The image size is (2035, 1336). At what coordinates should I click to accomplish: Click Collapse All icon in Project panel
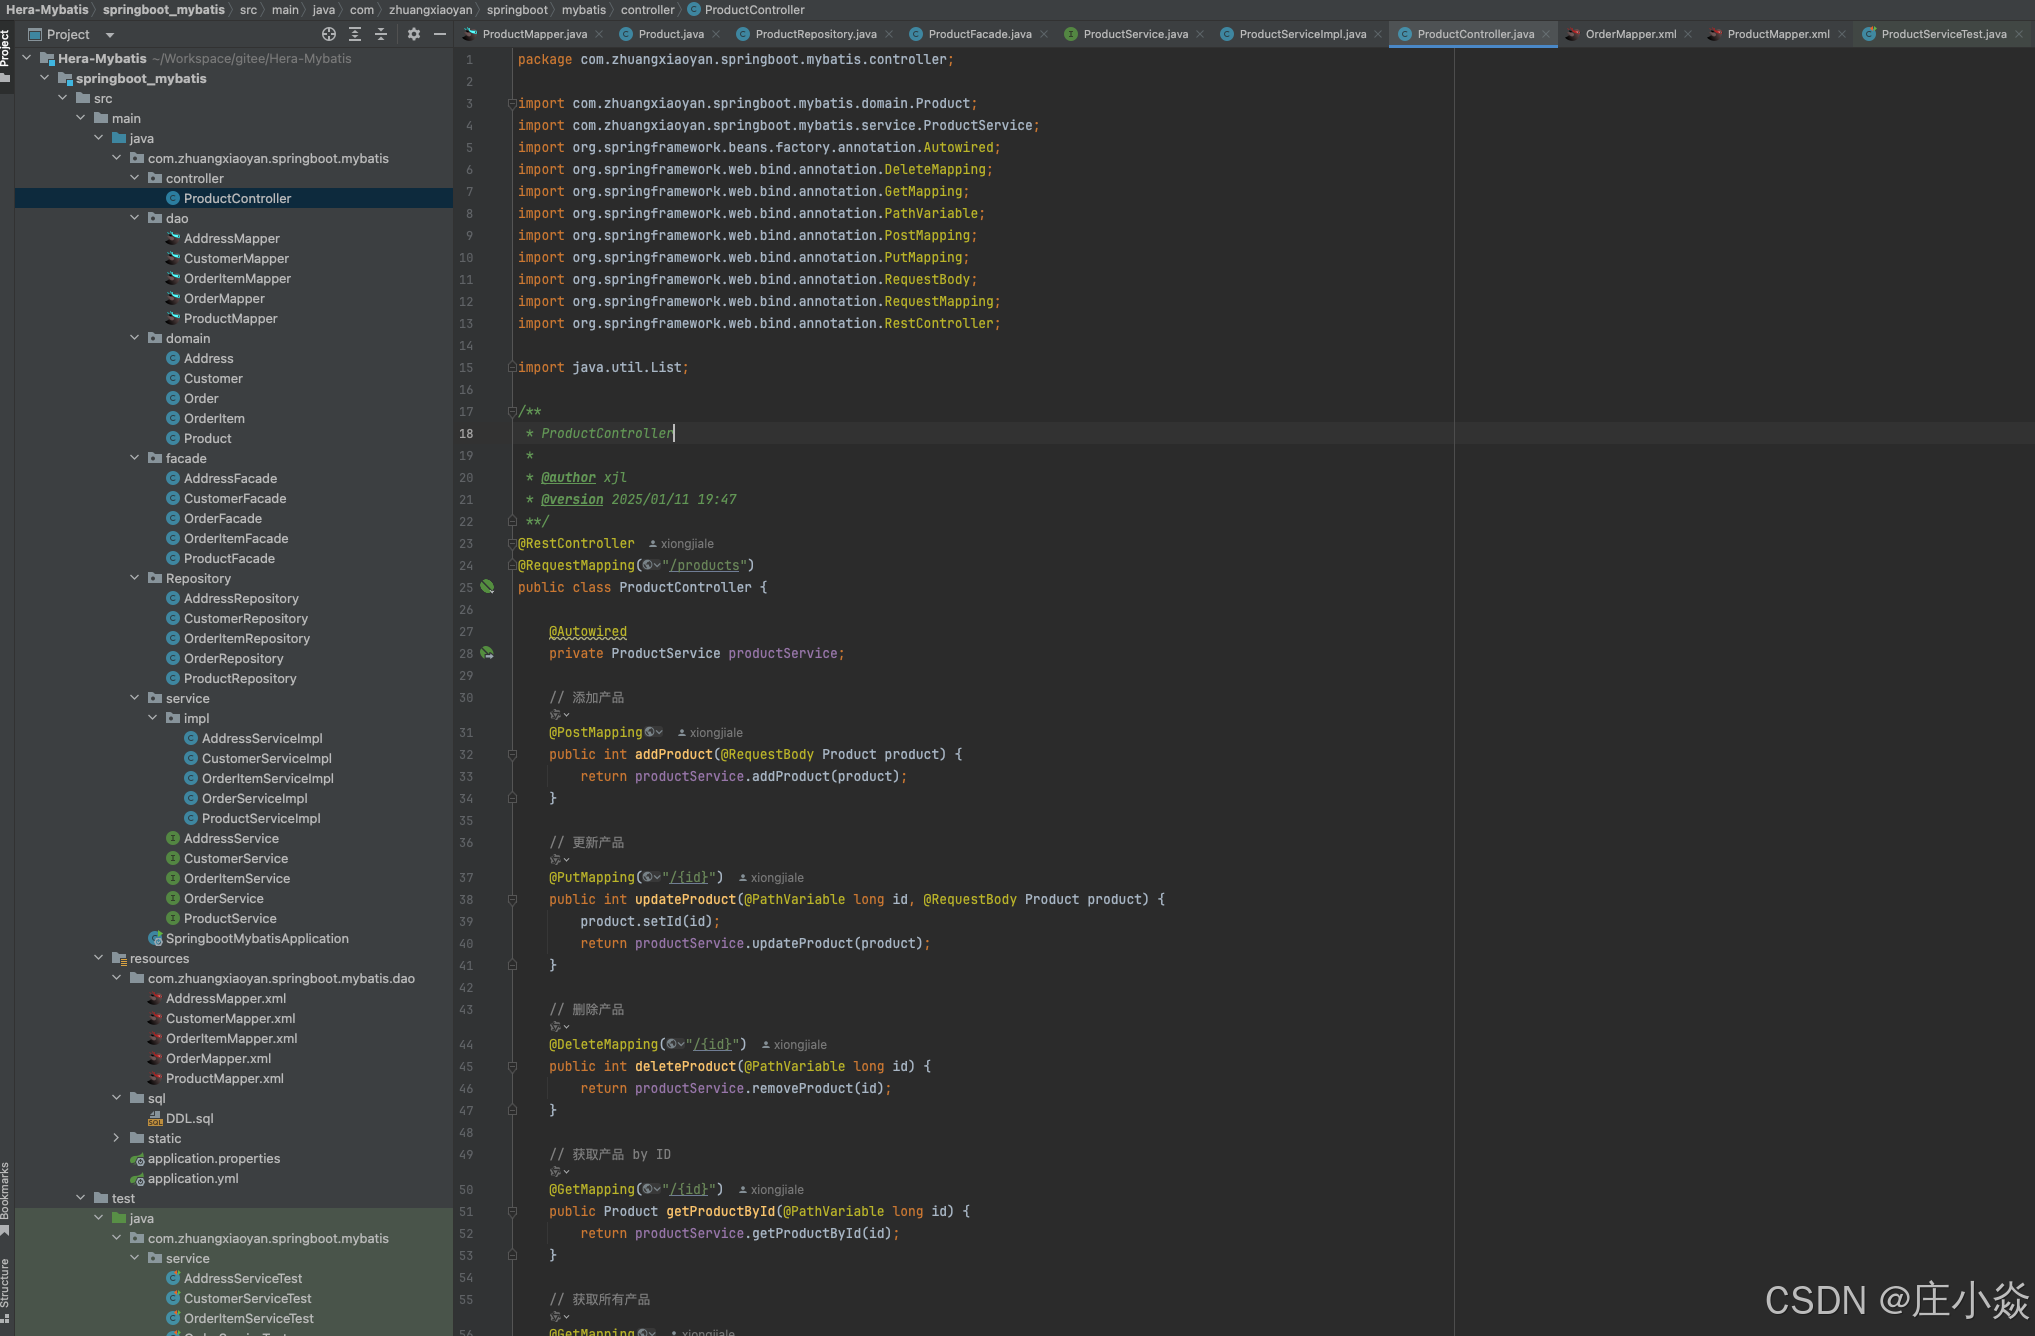381,34
